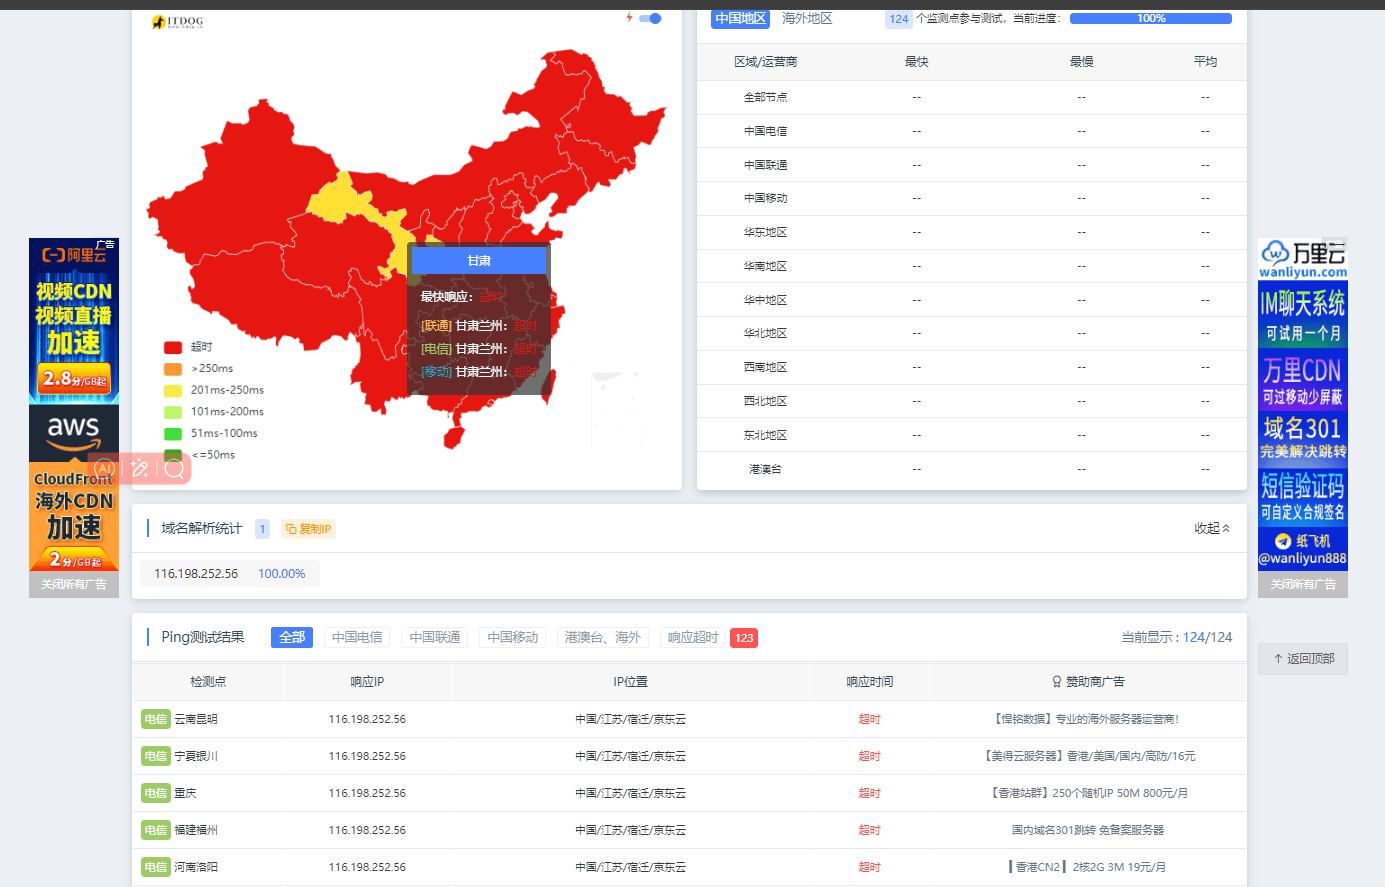Click the 万里云 wanliyun.com logo ad
The height and width of the screenshot is (887, 1385).
click(1303, 259)
